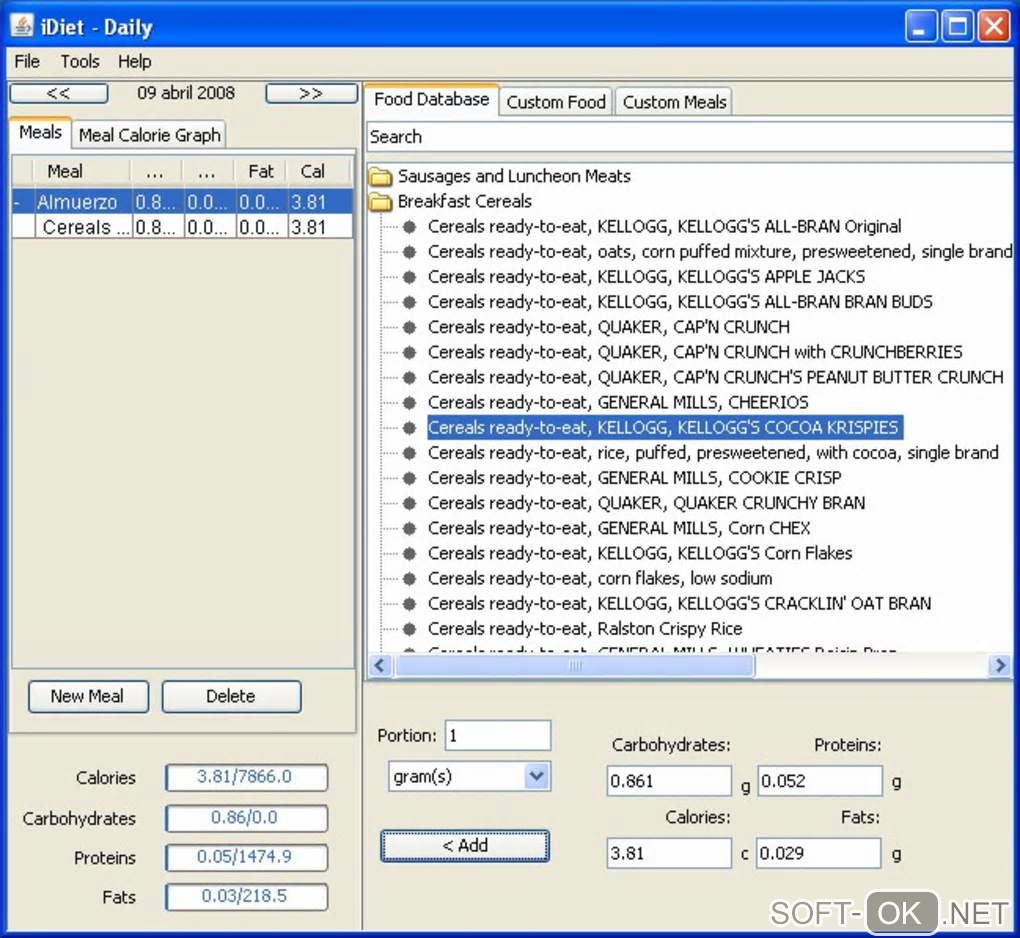Minimize the iDiet window
The image size is (1020, 938).
(920, 27)
